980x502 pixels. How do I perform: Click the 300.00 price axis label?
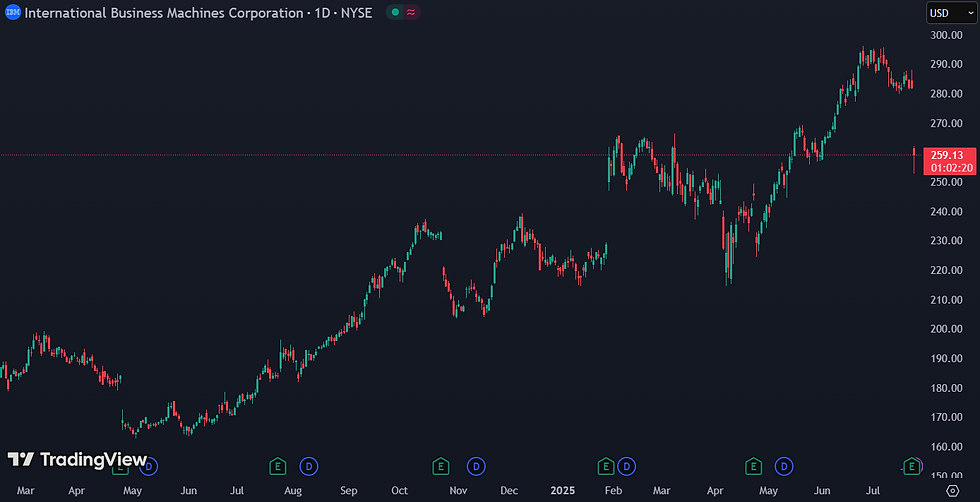[946, 35]
